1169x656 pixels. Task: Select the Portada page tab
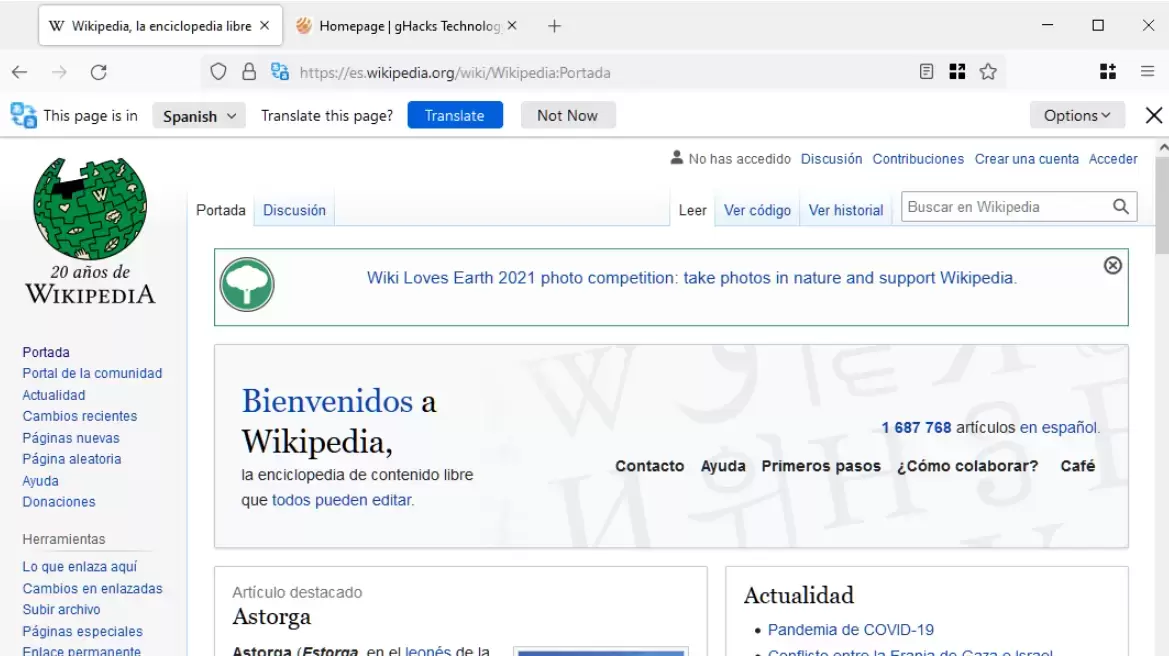tap(221, 210)
